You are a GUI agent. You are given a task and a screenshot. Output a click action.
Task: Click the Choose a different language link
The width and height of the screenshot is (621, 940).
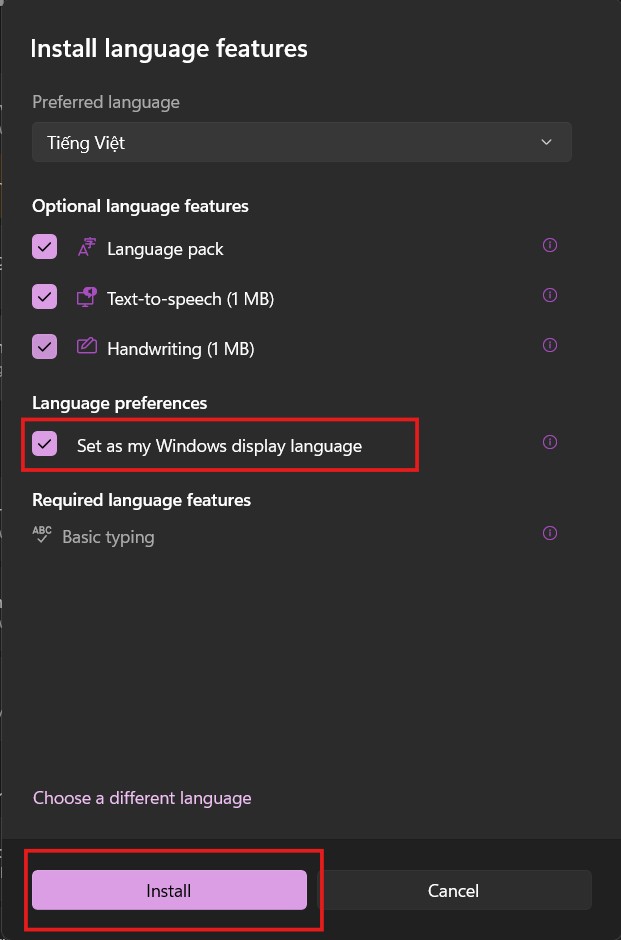click(x=142, y=799)
